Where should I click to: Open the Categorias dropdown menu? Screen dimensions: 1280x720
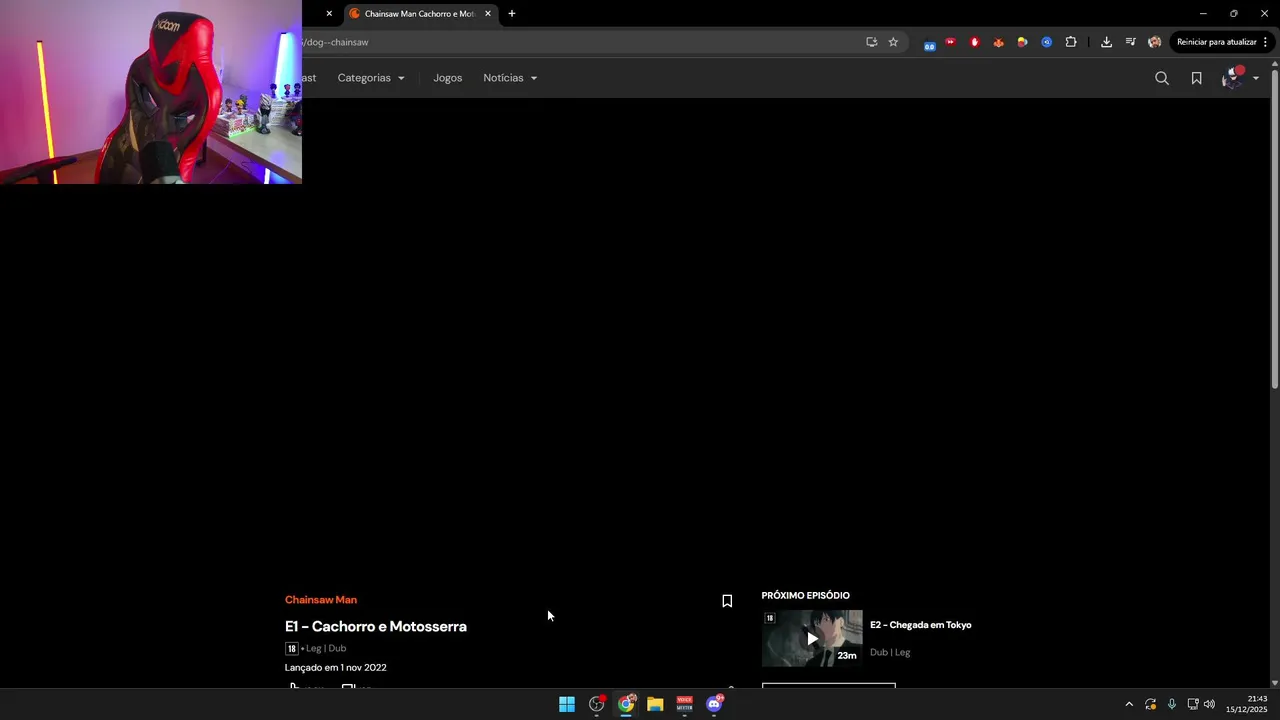click(x=371, y=78)
